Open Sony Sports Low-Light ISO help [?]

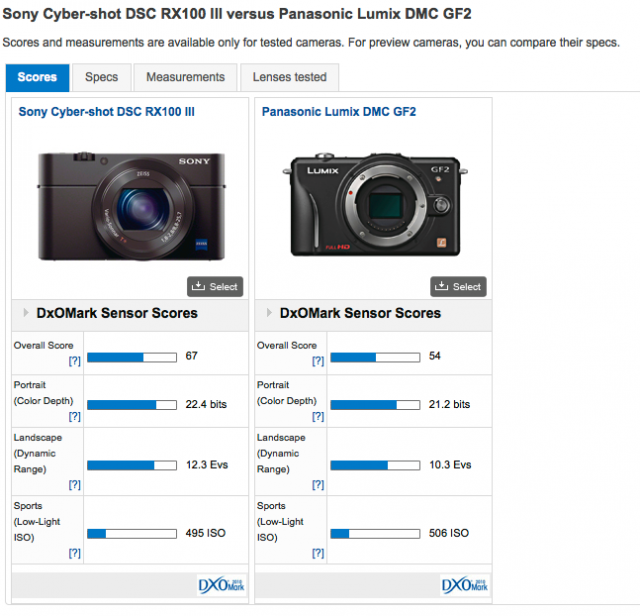tap(74, 553)
